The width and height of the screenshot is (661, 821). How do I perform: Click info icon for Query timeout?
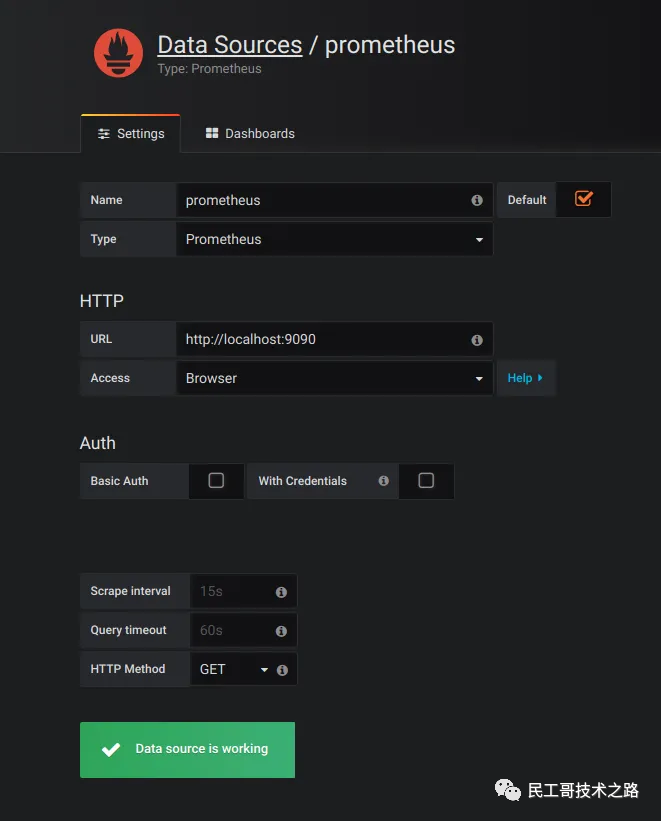coord(281,631)
